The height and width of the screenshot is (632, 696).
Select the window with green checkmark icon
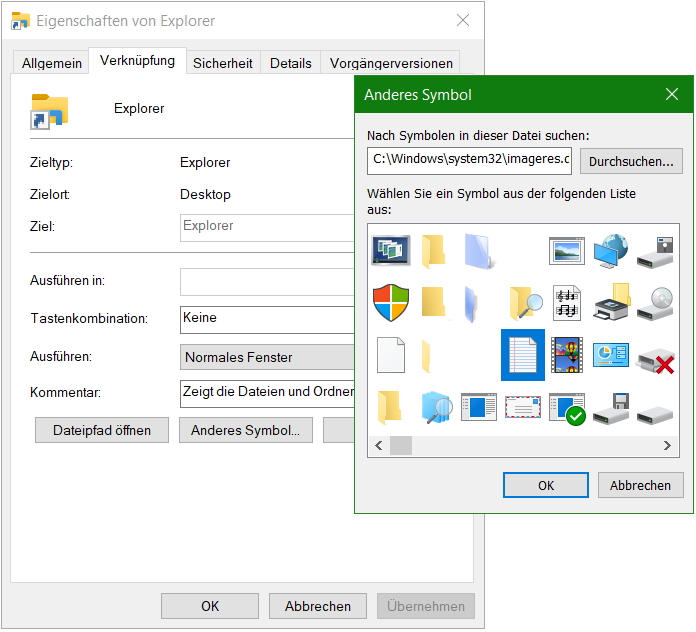(567, 408)
